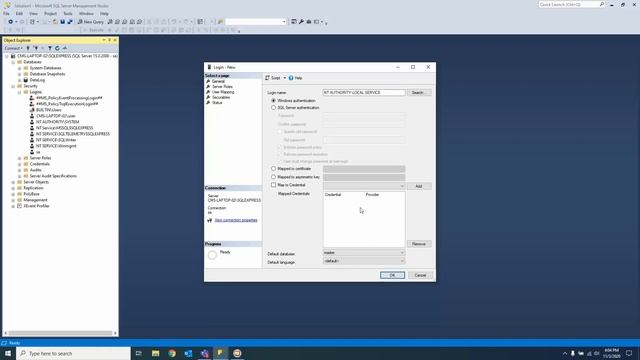Open the View connection properties link

pyautogui.click(x=236, y=220)
